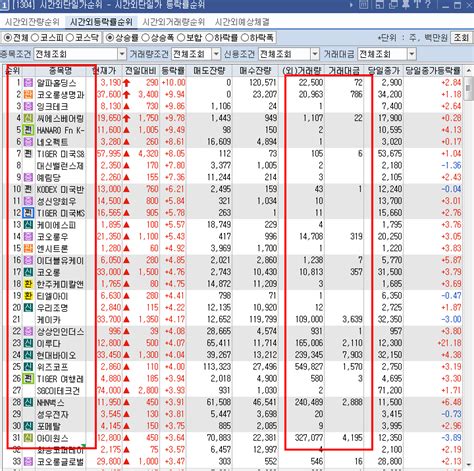474x471 pixels.
Task: Sort by the 등락률 column header
Action: tap(173, 71)
